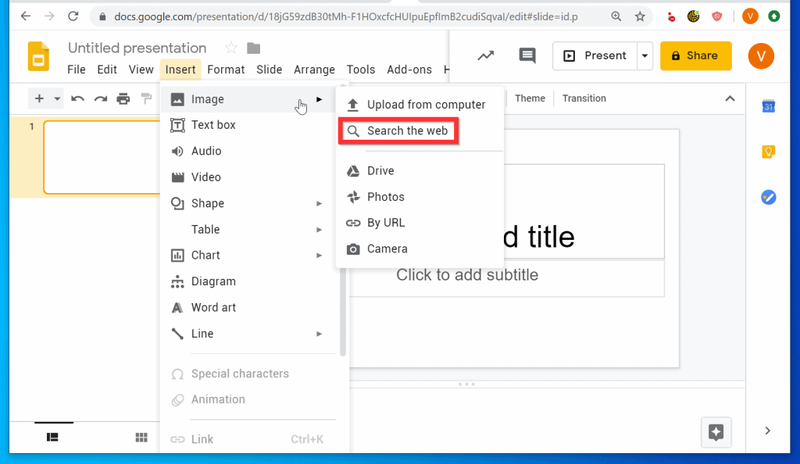
Task: Open the Transition panel
Action: click(584, 99)
